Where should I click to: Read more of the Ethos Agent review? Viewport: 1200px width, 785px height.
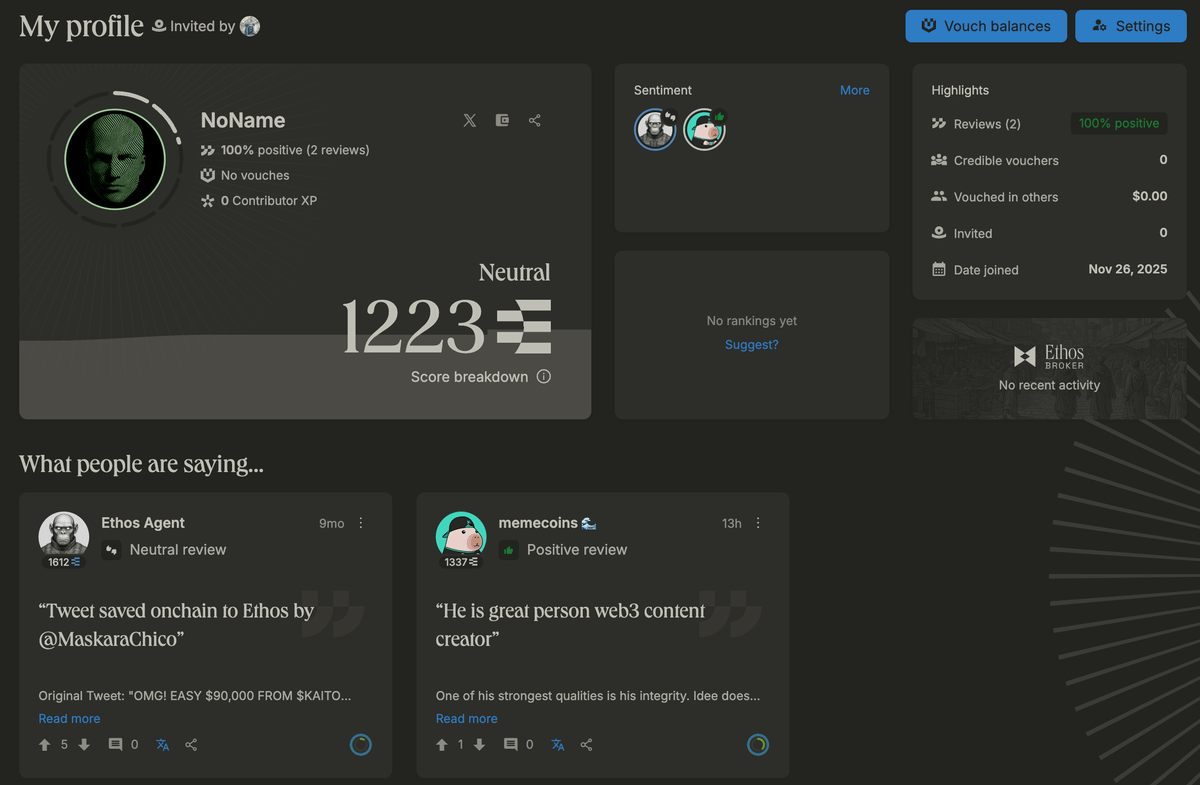pos(69,718)
